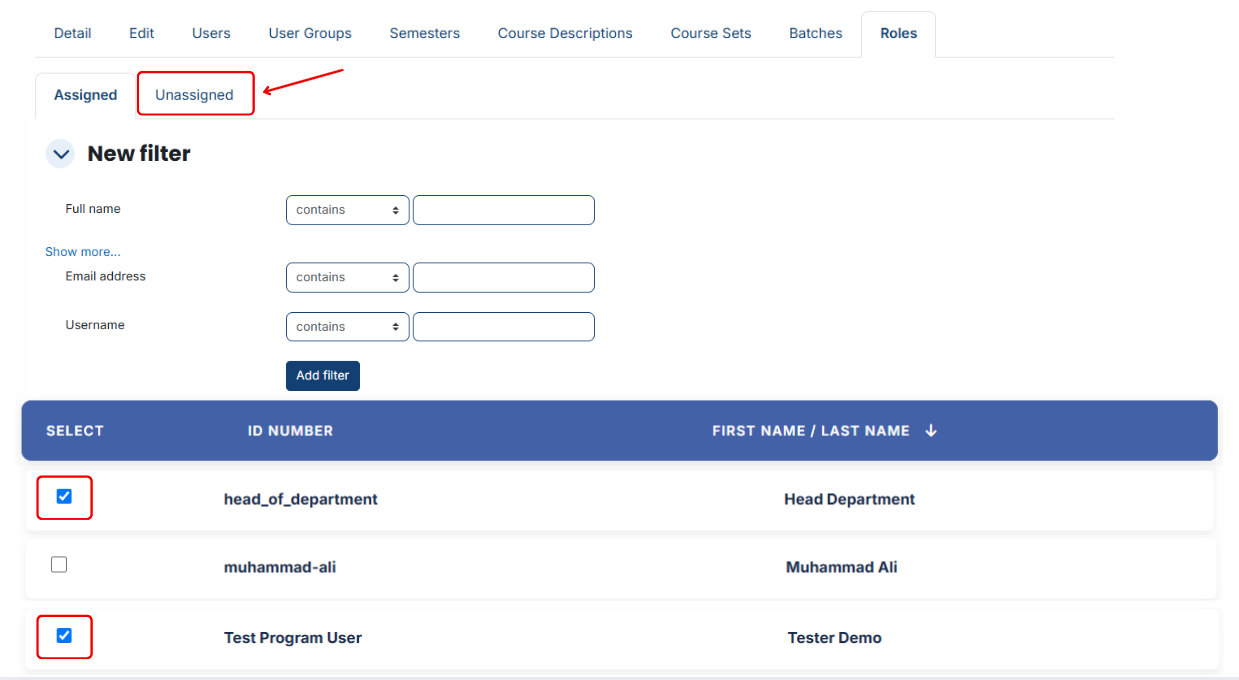Collapse the New filter section chevron

click(x=61, y=154)
